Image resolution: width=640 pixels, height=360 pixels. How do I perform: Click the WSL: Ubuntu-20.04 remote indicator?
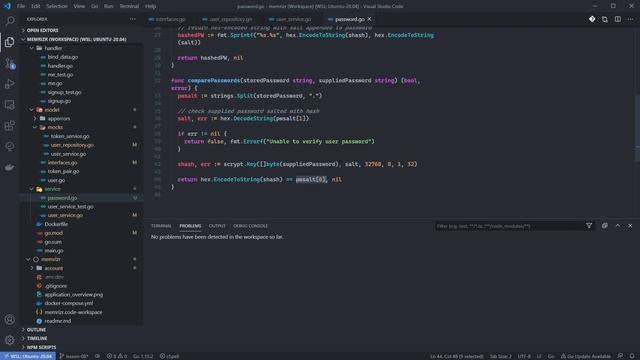click(28, 356)
